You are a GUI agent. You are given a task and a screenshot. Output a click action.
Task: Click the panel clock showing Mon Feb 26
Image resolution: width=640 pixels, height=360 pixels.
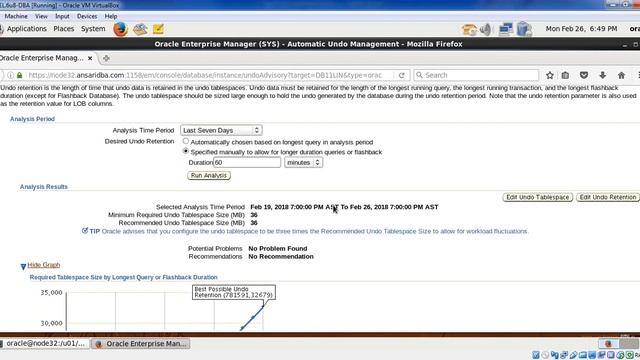click(581, 29)
